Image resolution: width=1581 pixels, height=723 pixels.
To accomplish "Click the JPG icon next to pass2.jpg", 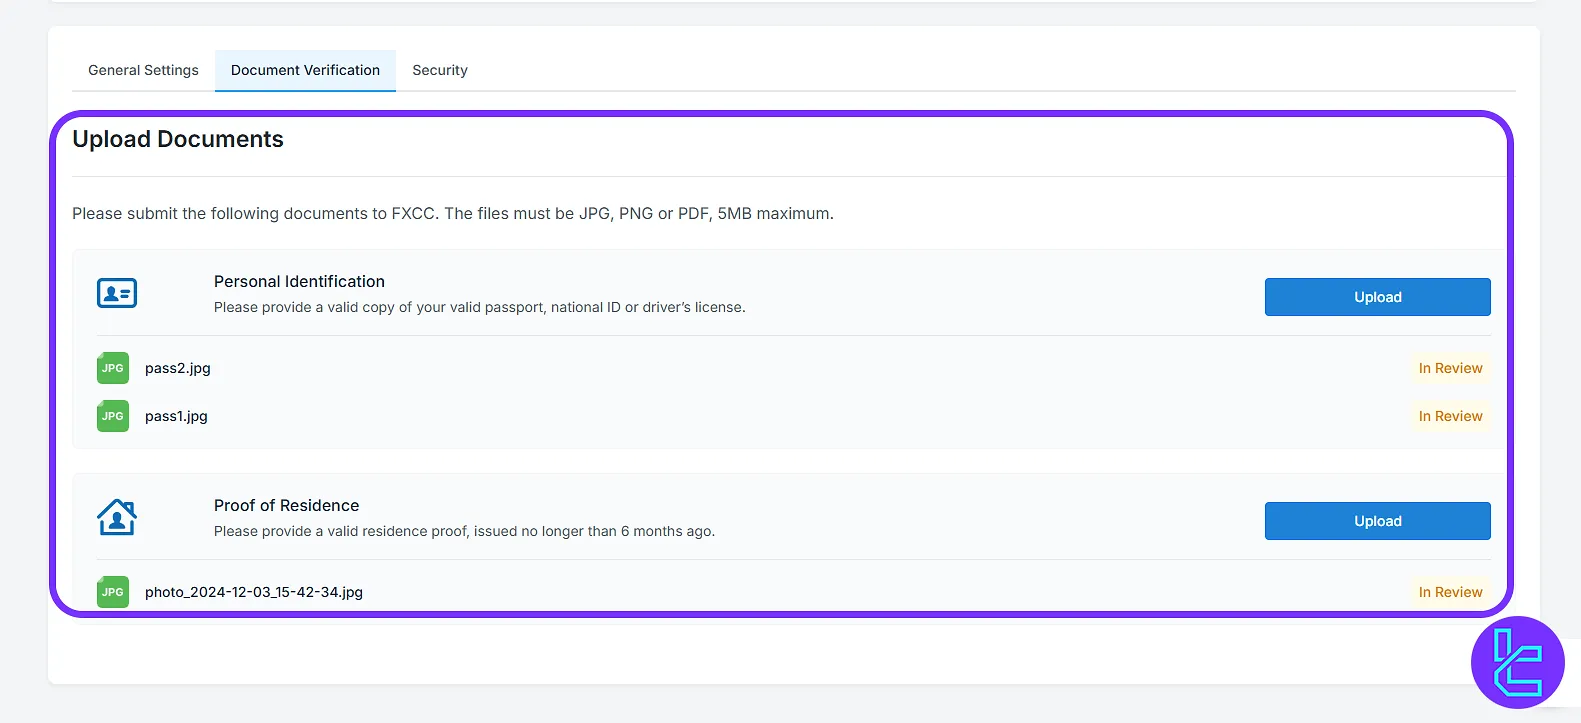I will pyautogui.click(x=113, y=368).
